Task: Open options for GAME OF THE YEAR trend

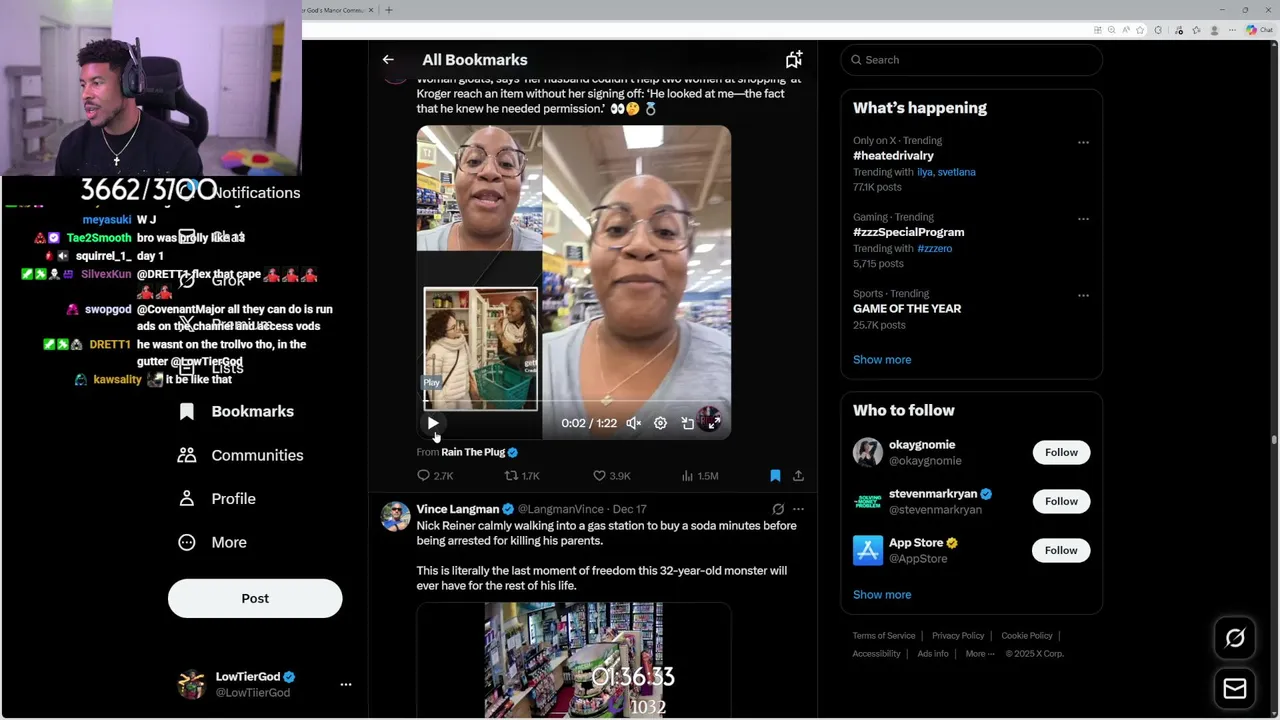Action: [1083, 295]
